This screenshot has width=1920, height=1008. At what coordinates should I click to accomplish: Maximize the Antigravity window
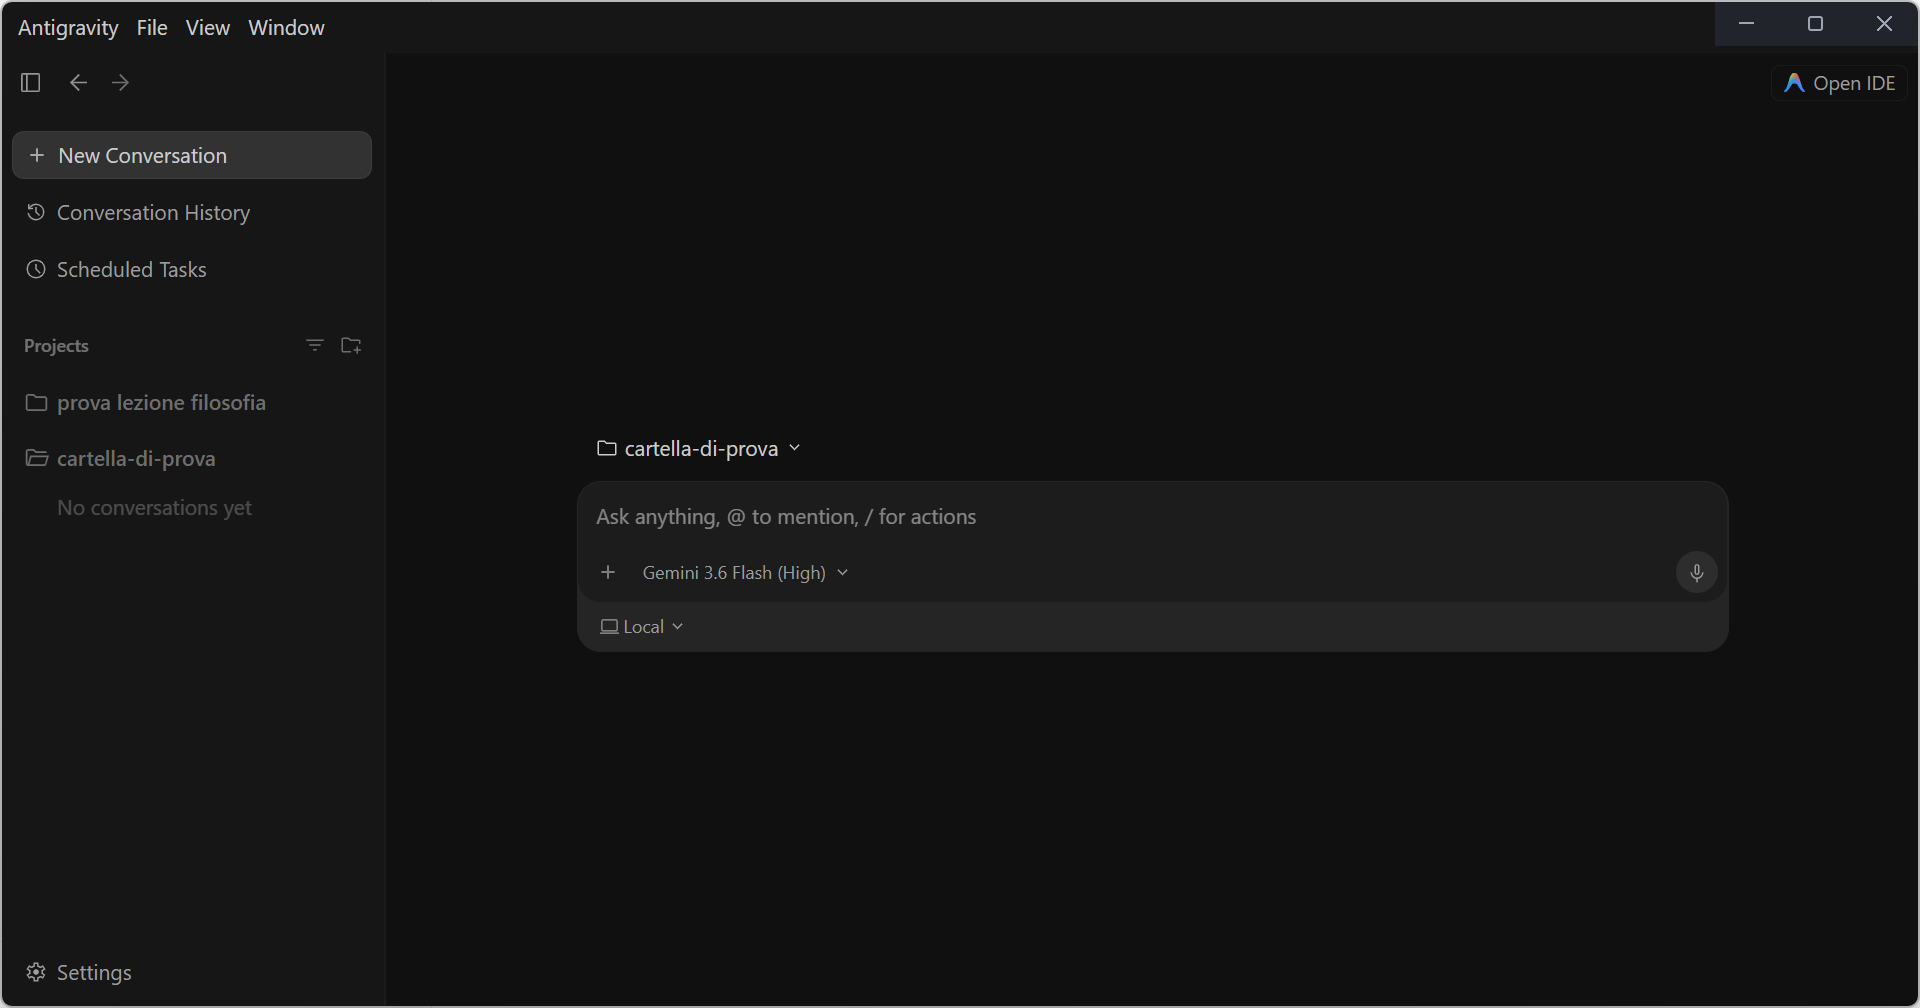1816,24
